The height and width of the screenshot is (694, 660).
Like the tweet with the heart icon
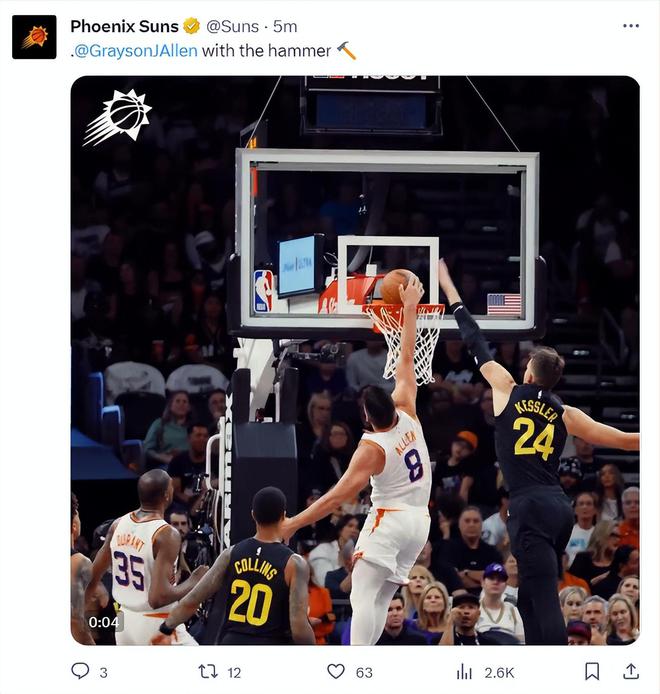pyautogui.click(x=336, y=671)
